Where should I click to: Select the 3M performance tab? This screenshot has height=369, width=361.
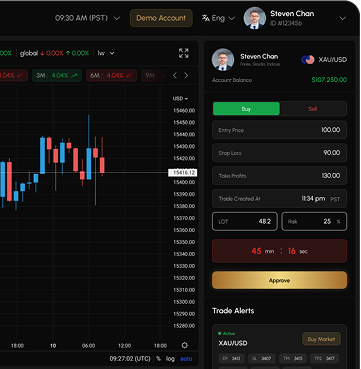[57, 76]
